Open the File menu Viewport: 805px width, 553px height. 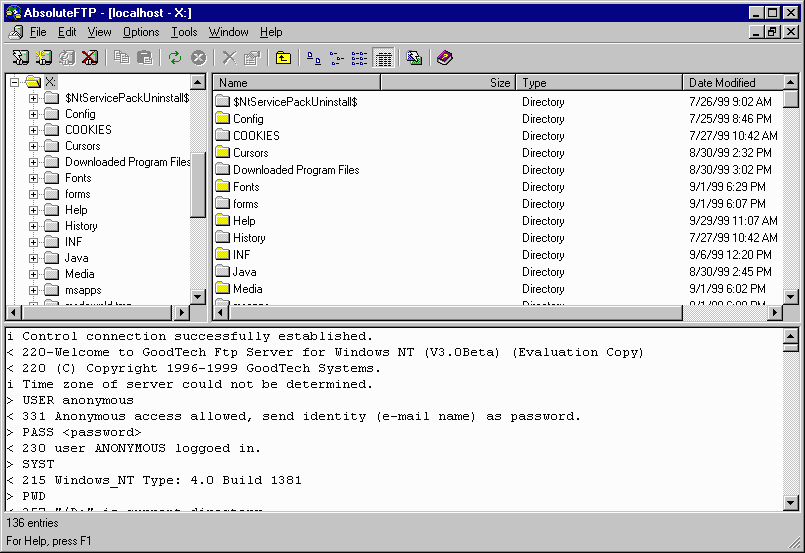coord(38,32)
